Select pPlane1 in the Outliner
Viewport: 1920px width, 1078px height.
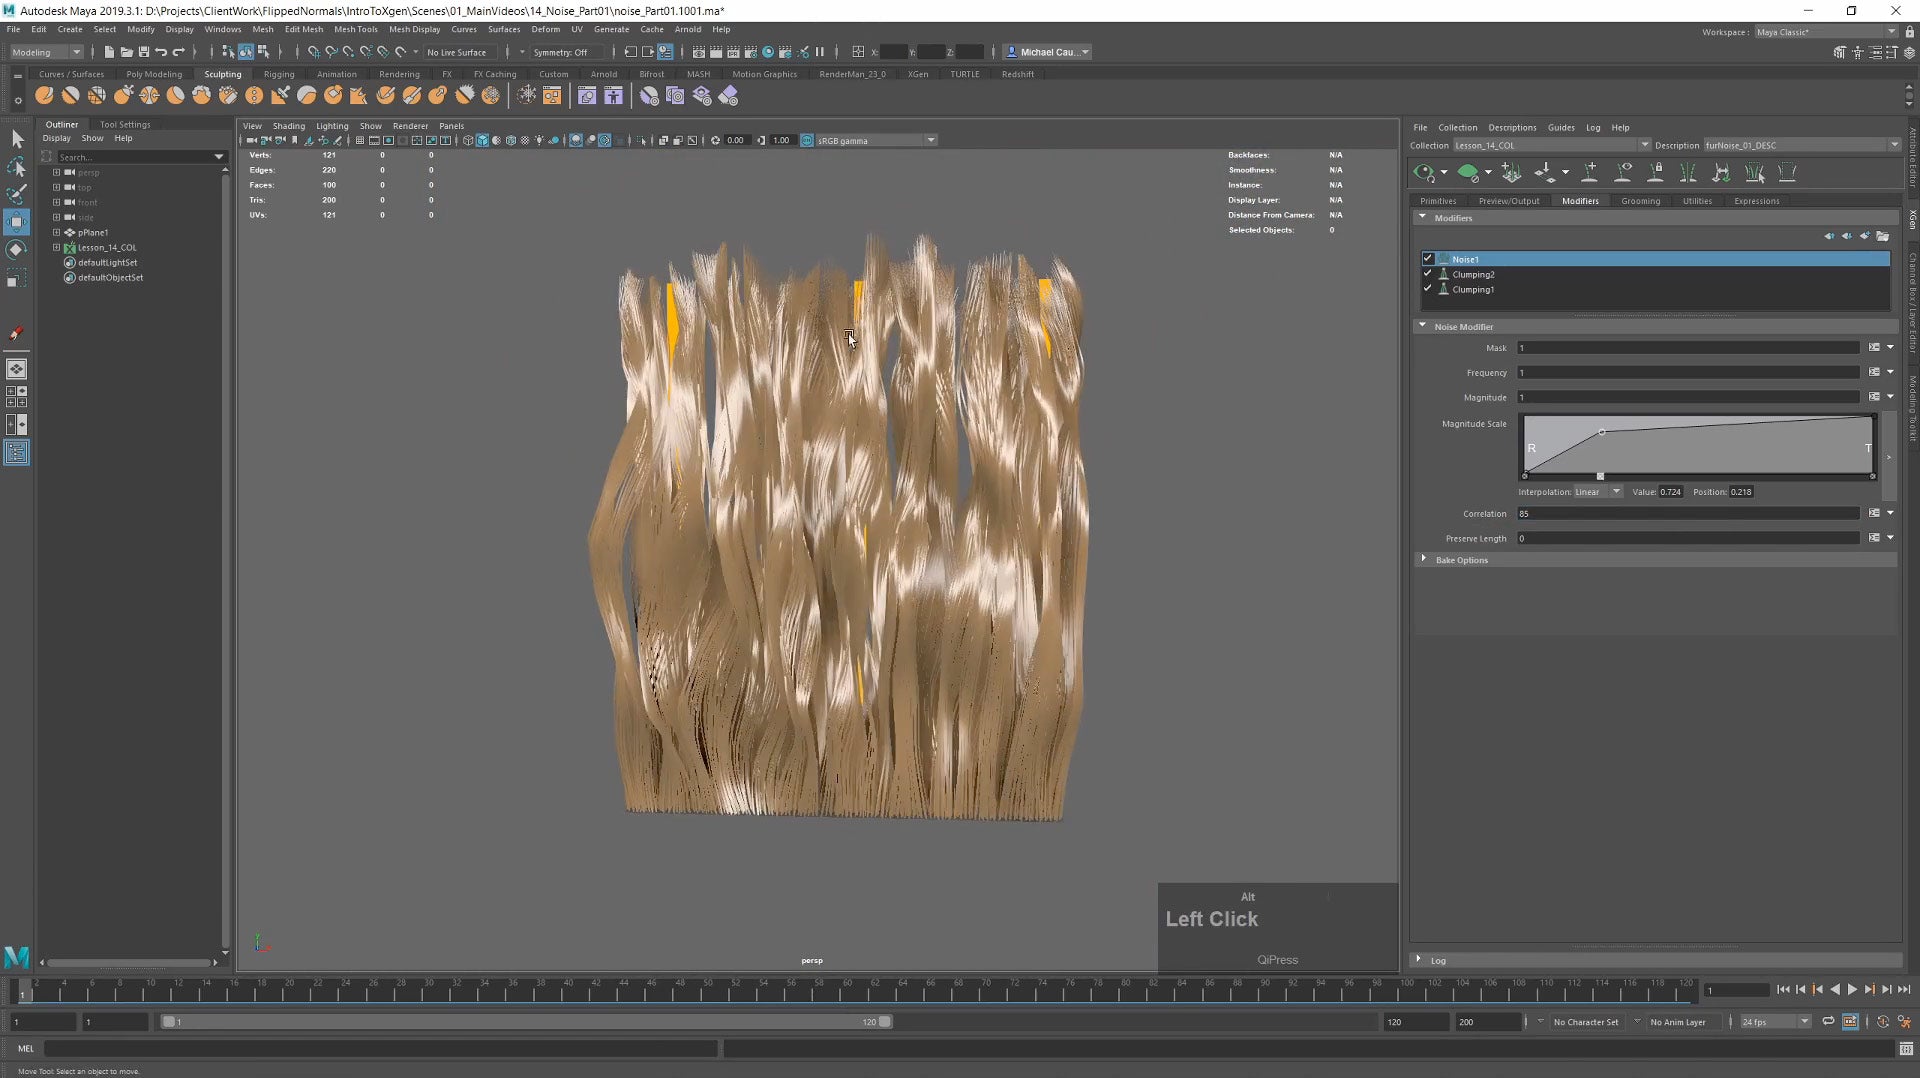coord(93,232)
